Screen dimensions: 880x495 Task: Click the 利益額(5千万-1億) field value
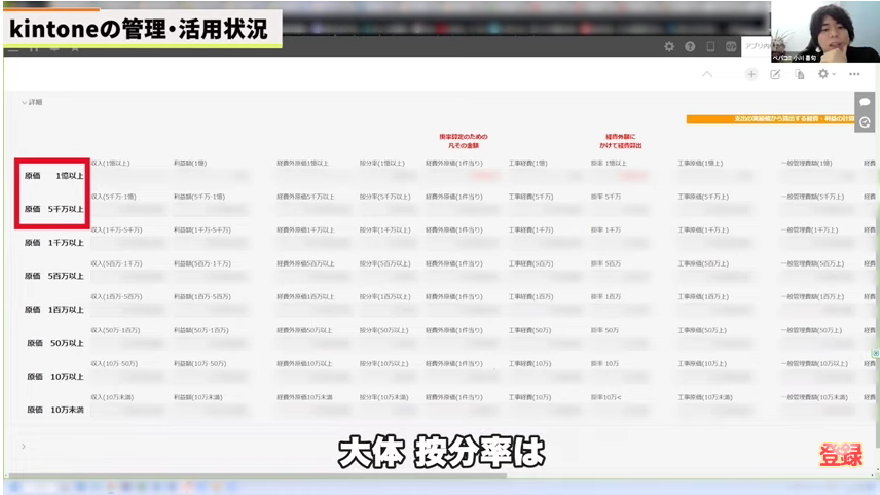[x=210, y=210]
